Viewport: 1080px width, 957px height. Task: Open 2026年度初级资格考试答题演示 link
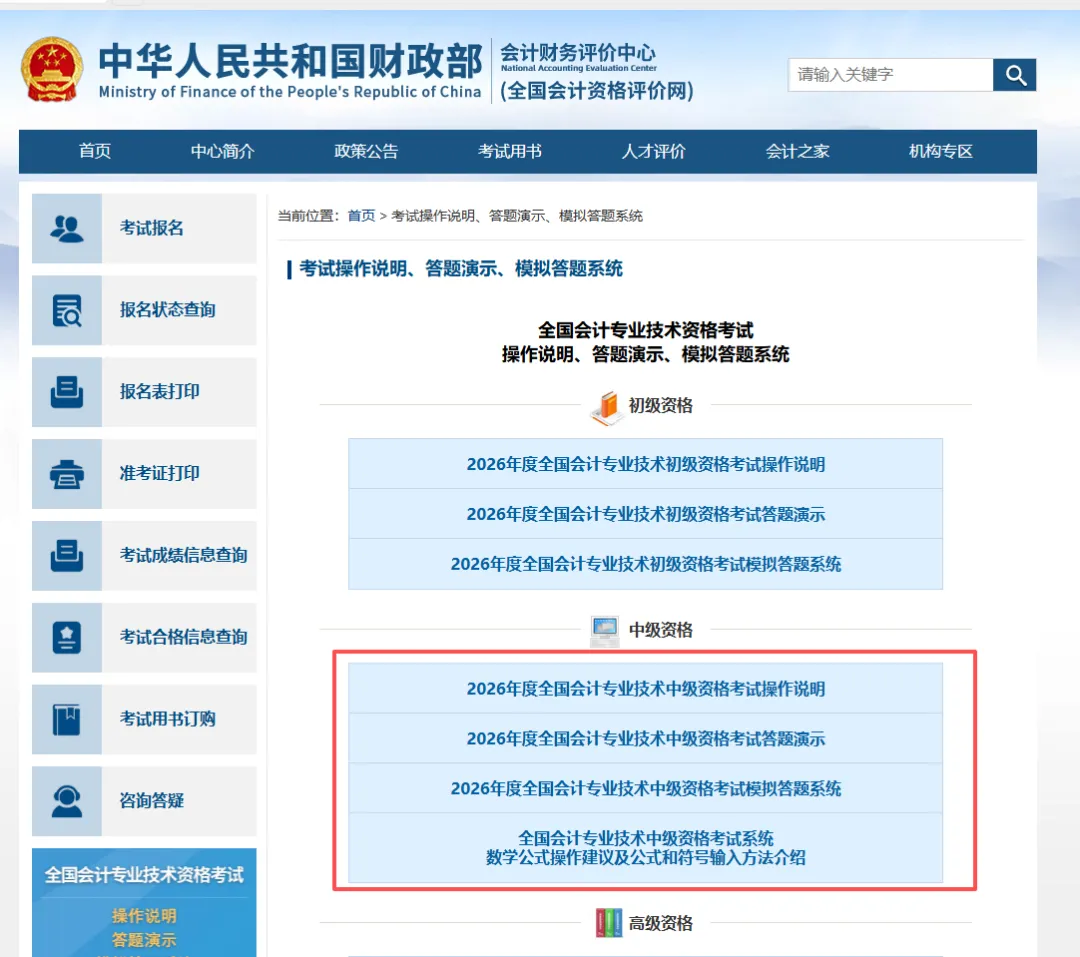(x=645, y=514)
